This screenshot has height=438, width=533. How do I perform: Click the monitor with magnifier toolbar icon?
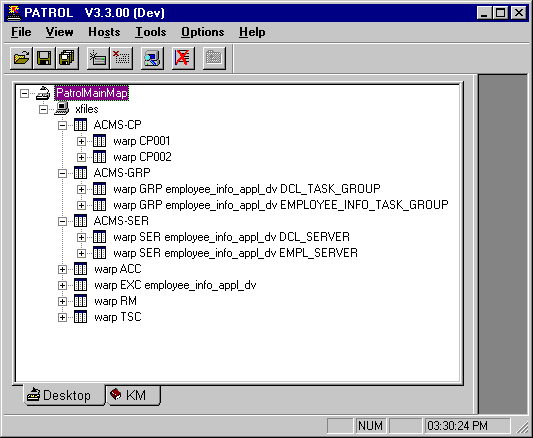tap(152, 58)
